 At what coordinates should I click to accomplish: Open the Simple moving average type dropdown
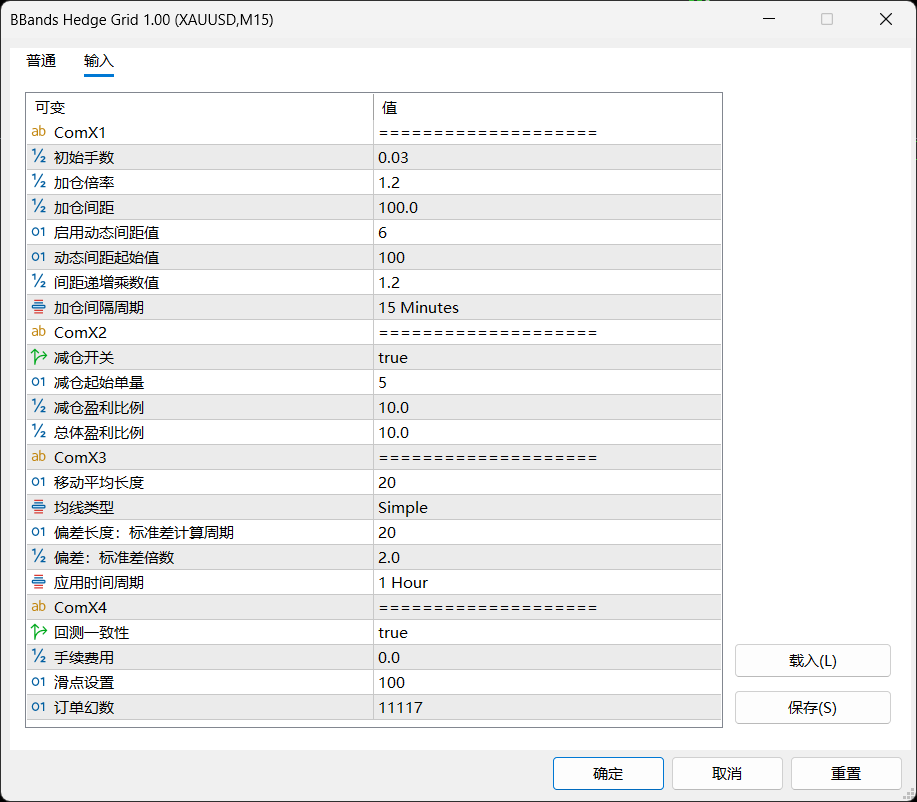(x=547, y=507)
